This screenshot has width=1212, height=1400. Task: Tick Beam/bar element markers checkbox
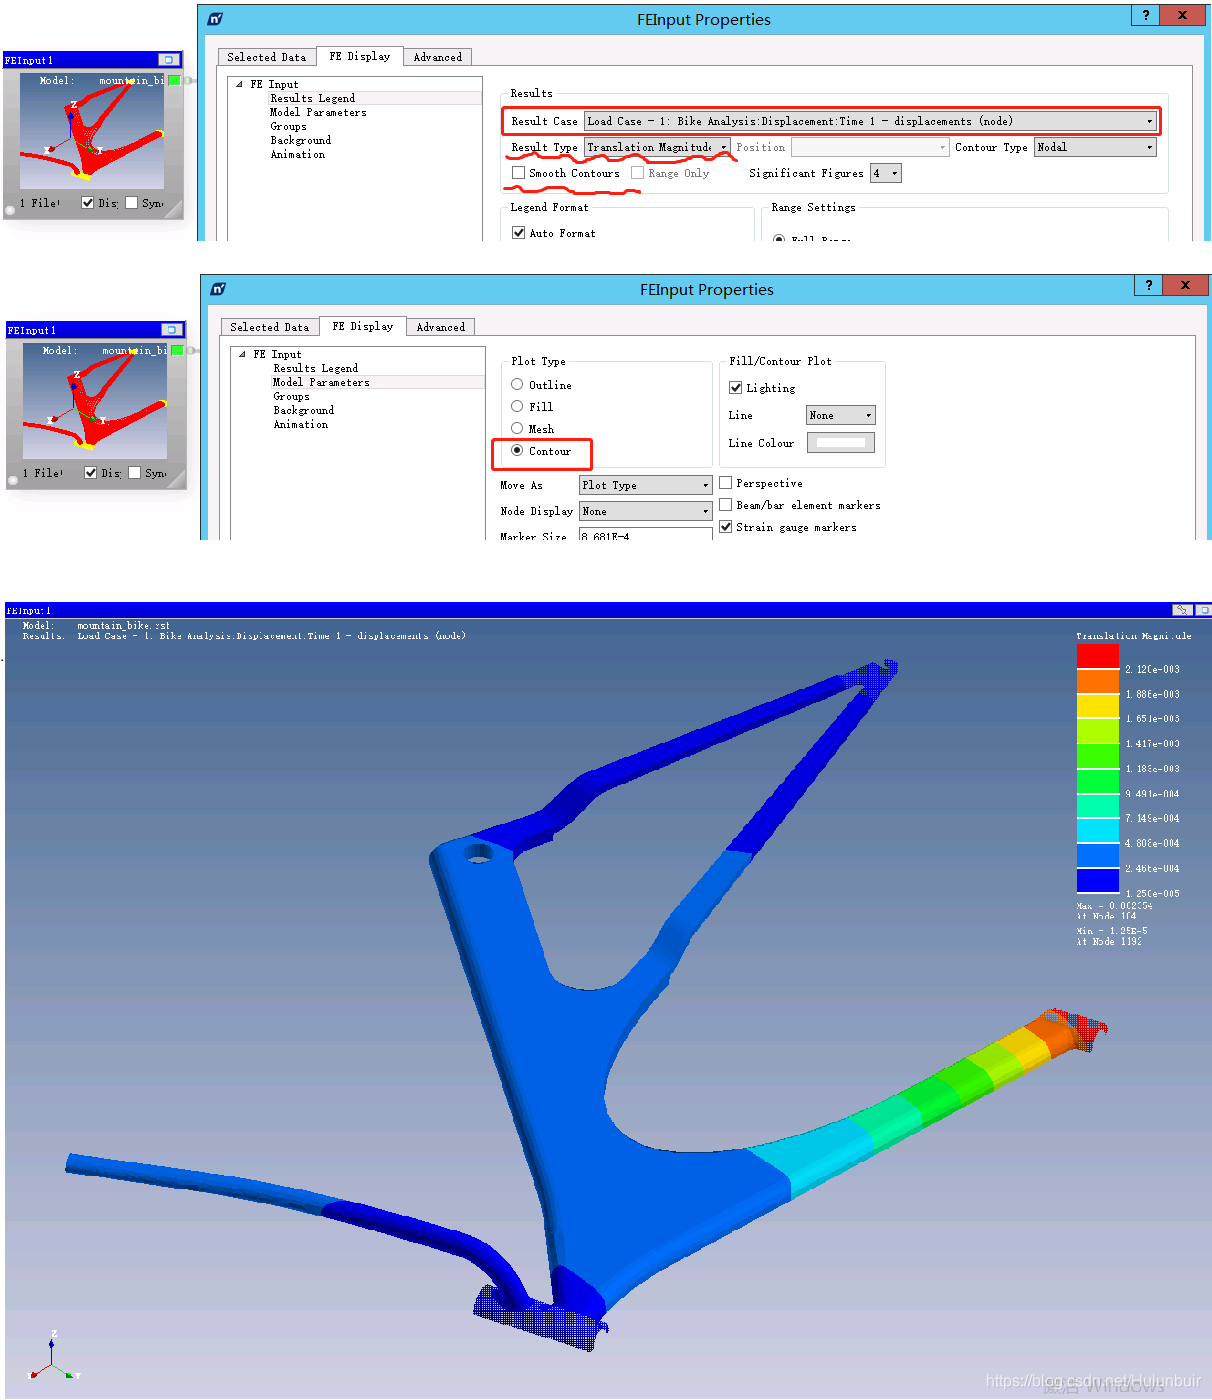click(x=726, y=505)
